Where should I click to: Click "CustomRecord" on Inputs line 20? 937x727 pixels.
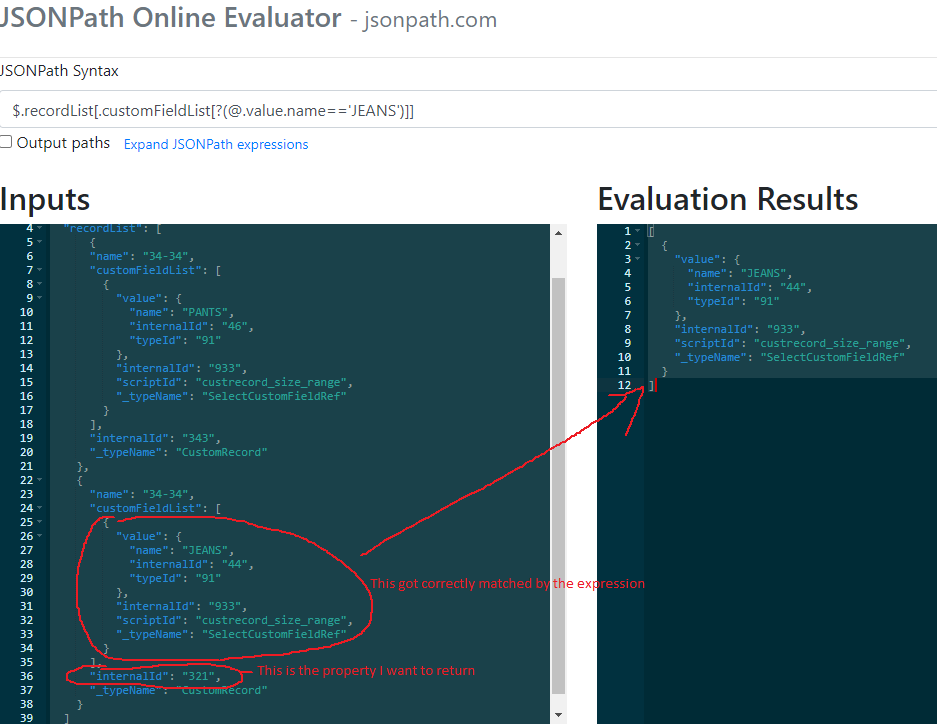click(x=222, y=452)
